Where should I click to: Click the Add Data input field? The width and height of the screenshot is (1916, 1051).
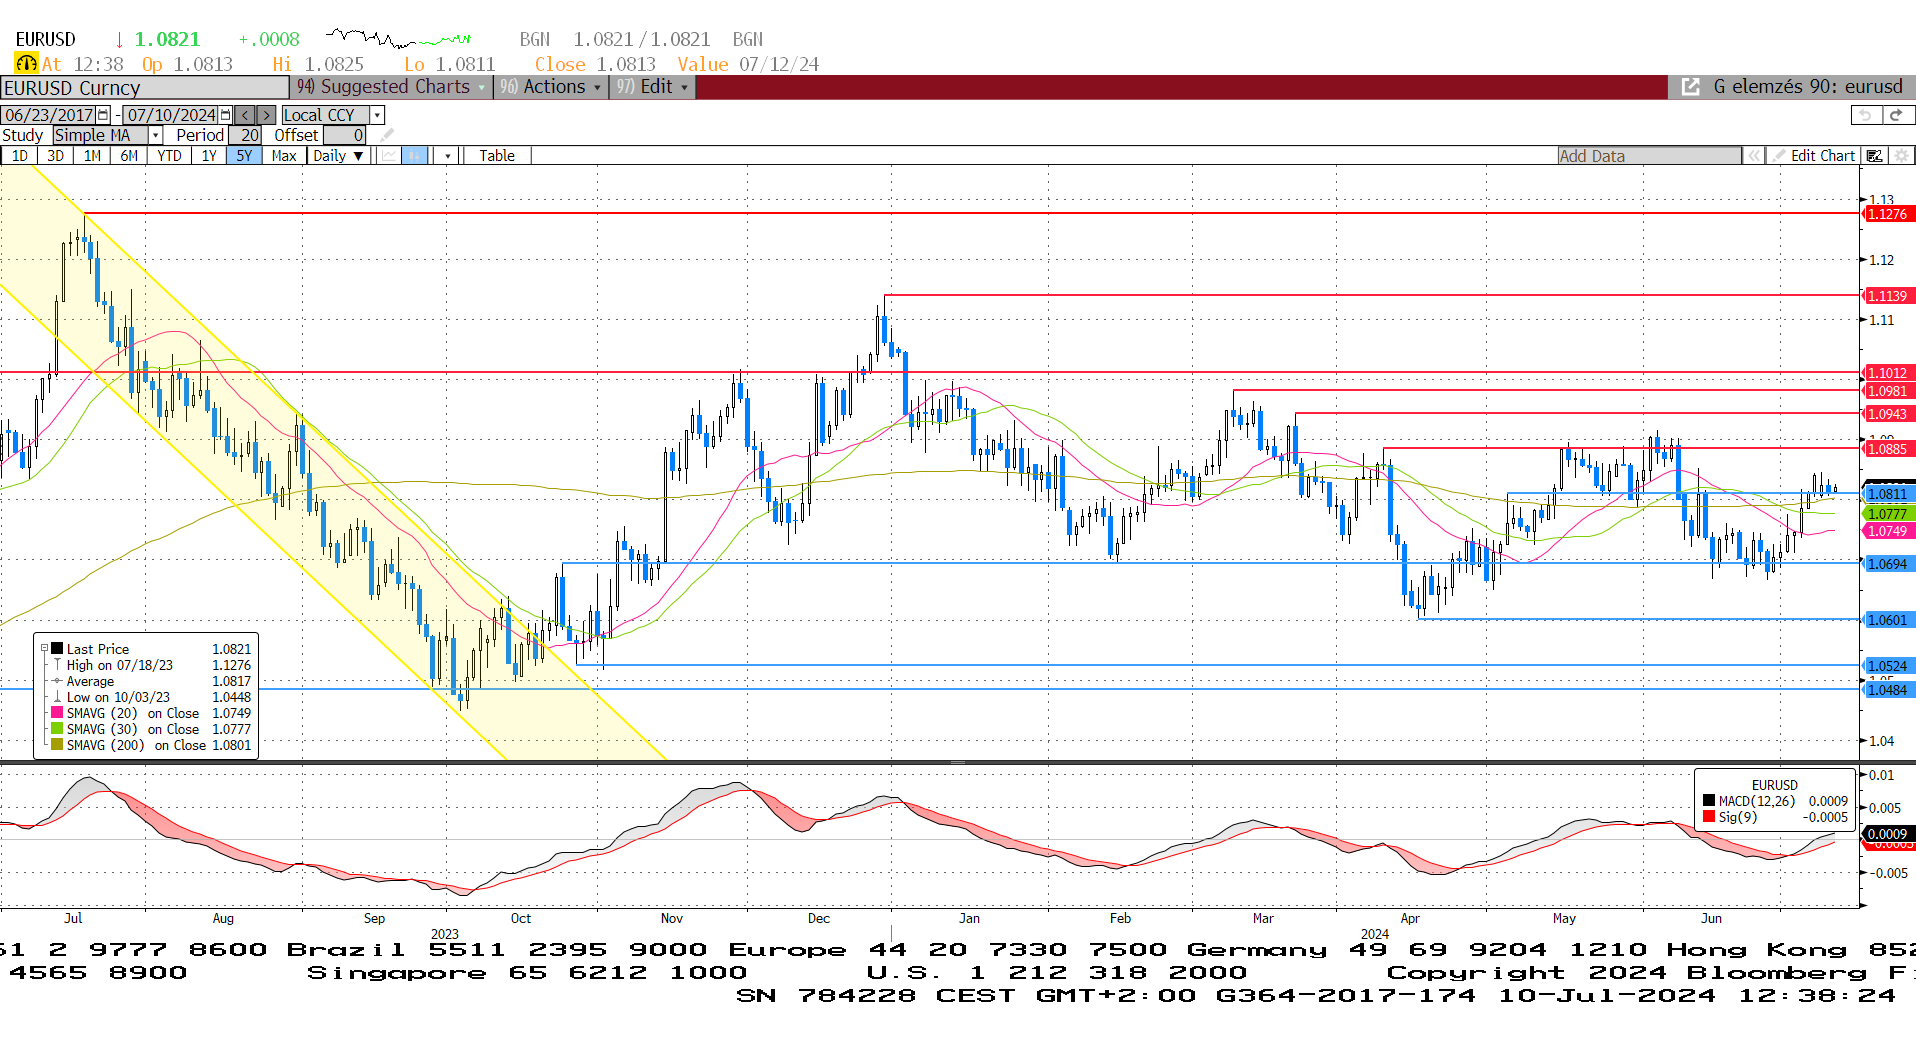(1649, 155)
